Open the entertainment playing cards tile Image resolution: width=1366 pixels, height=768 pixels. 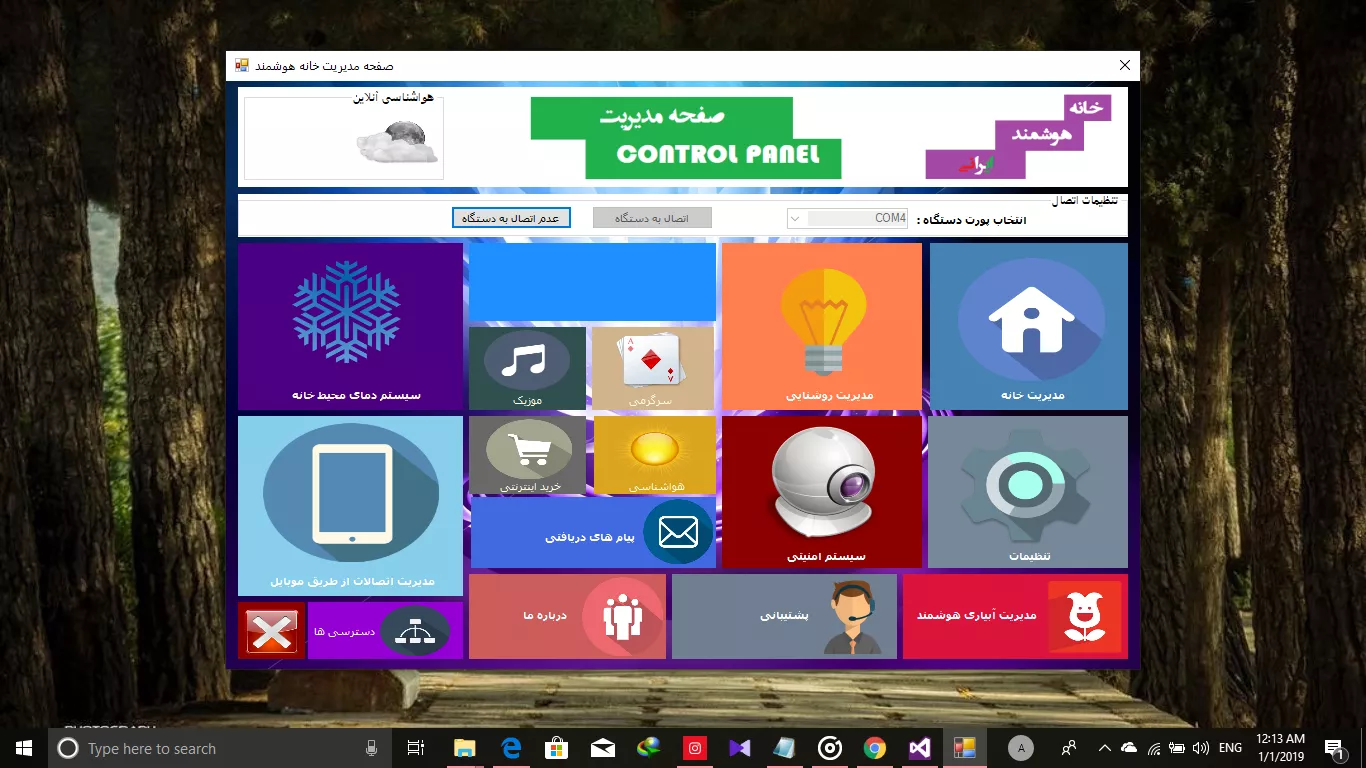click(652, 368)
